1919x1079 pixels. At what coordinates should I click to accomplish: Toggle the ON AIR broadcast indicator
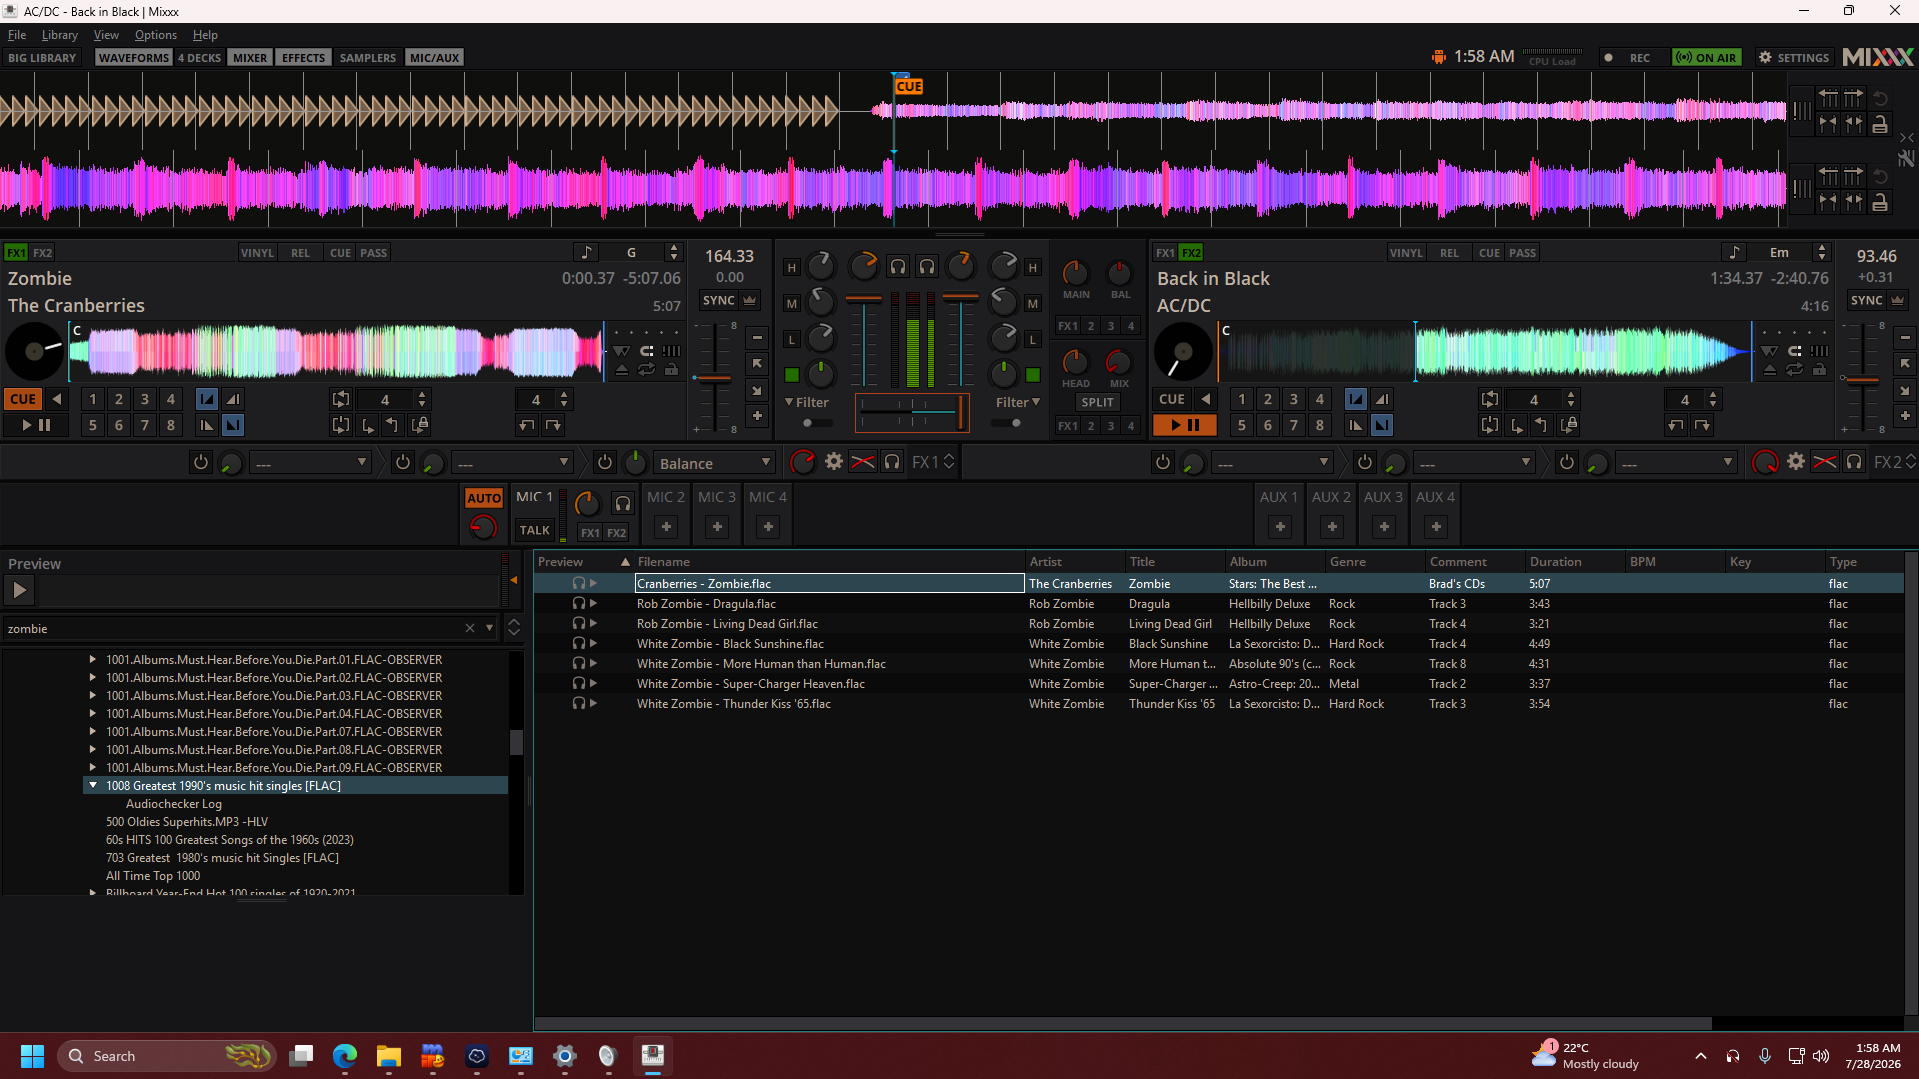(1707, 57)
